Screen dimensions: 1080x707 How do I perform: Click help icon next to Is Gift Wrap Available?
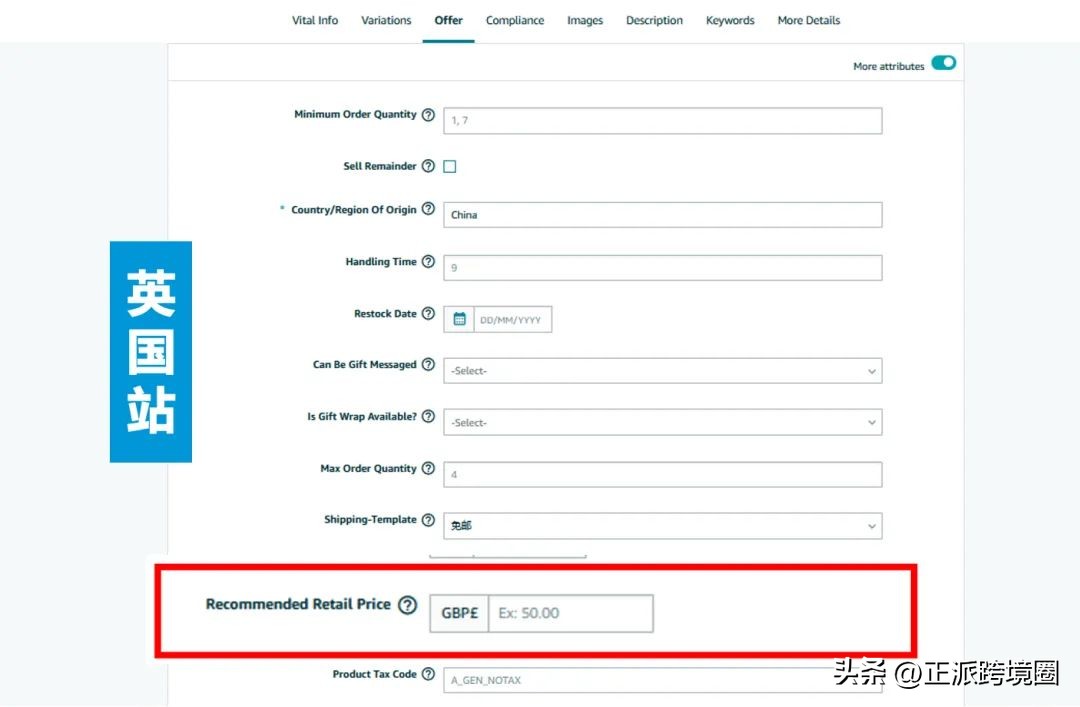429,416
